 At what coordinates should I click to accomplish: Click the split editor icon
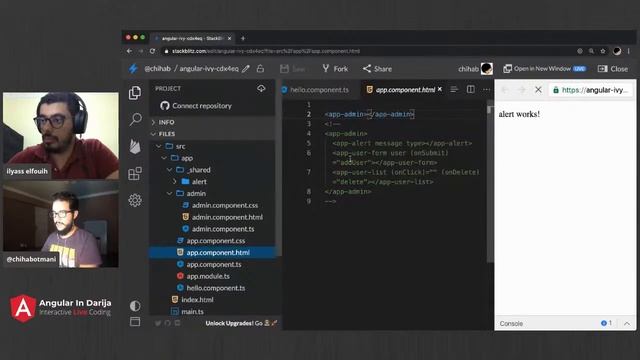[x=471, y=89]
